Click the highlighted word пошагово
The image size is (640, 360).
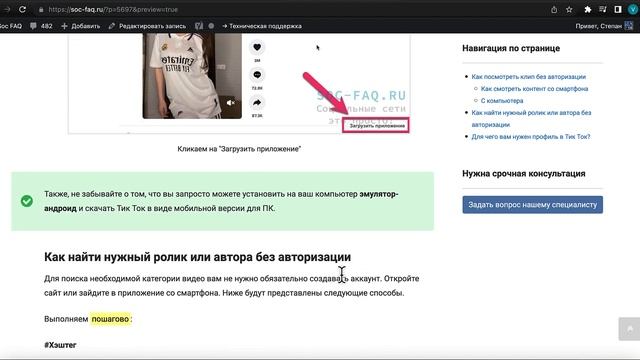click(x=110, y=319)
